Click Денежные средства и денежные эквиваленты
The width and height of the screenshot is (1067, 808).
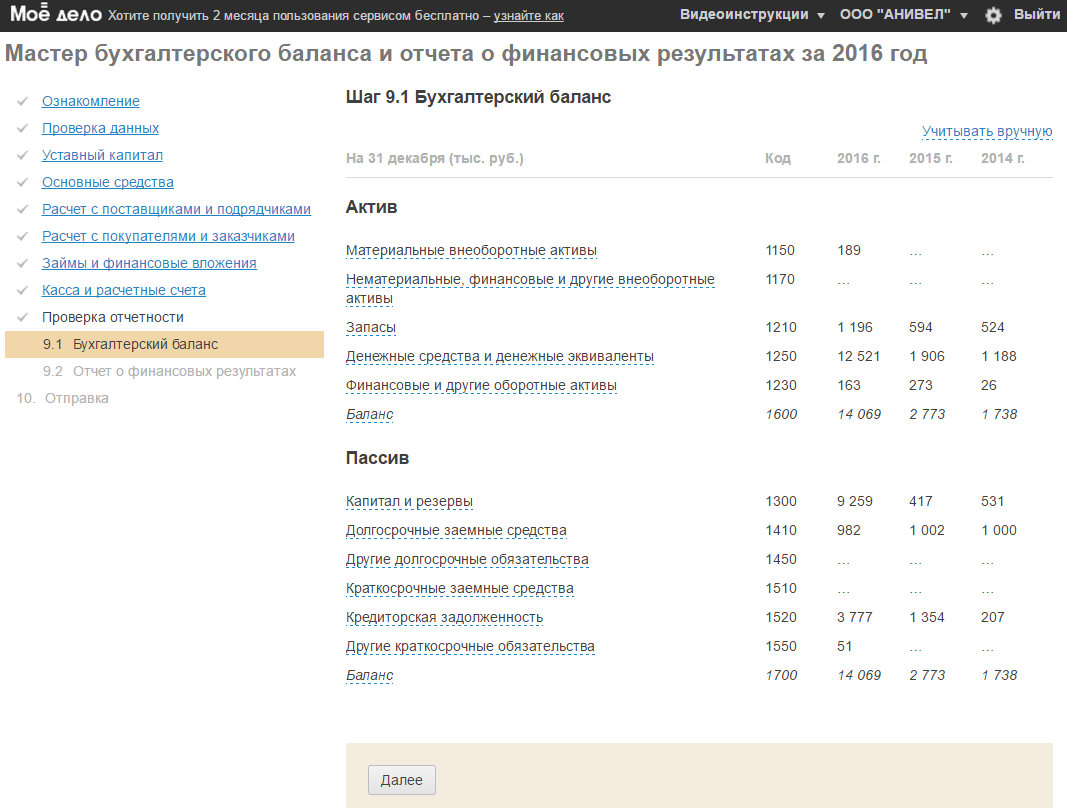point(499,356)
